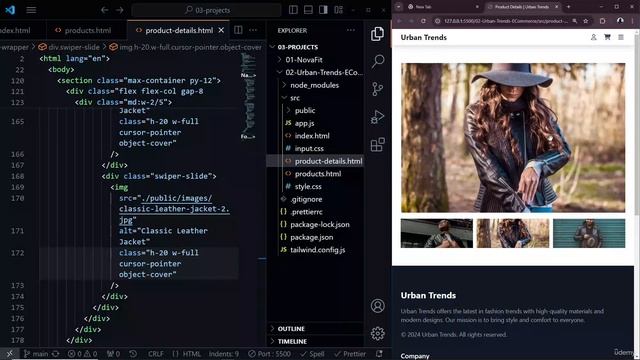Toggle secondary side bar layout icon
640x360 pixels.
323,10
